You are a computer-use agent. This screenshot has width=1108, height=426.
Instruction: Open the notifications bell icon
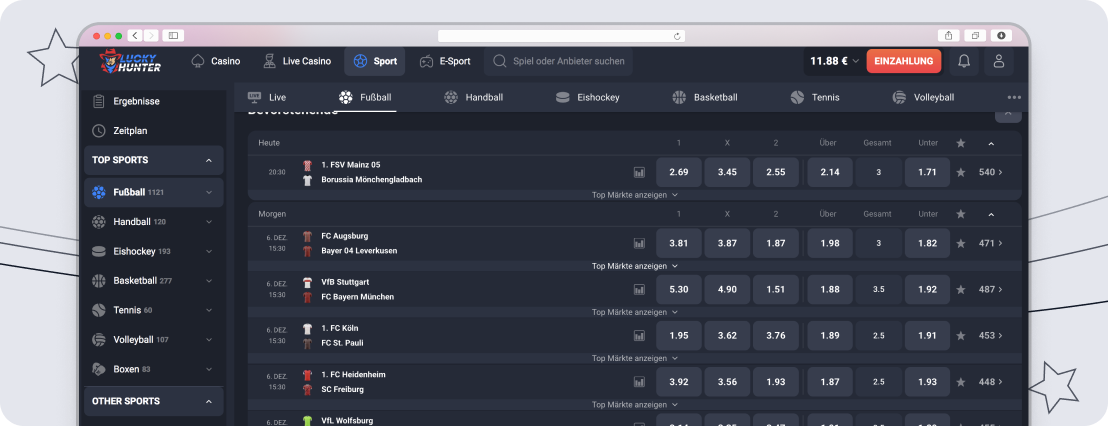click(x=964, y=61)
